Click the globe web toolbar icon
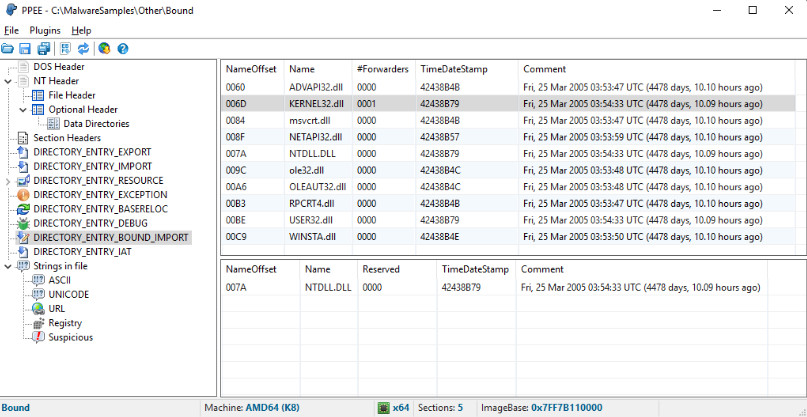This screenshot has height=417, width=807. pos(104,49)
